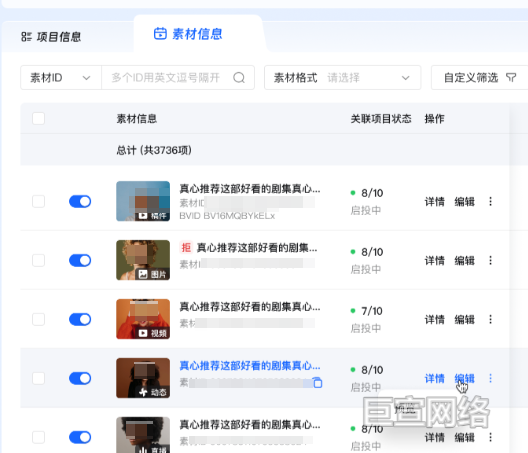Image resolution: width=528 pixels, height=453 pixels.
Task: Open the 素材ID dropdown
Action: [x=61, y=78]
